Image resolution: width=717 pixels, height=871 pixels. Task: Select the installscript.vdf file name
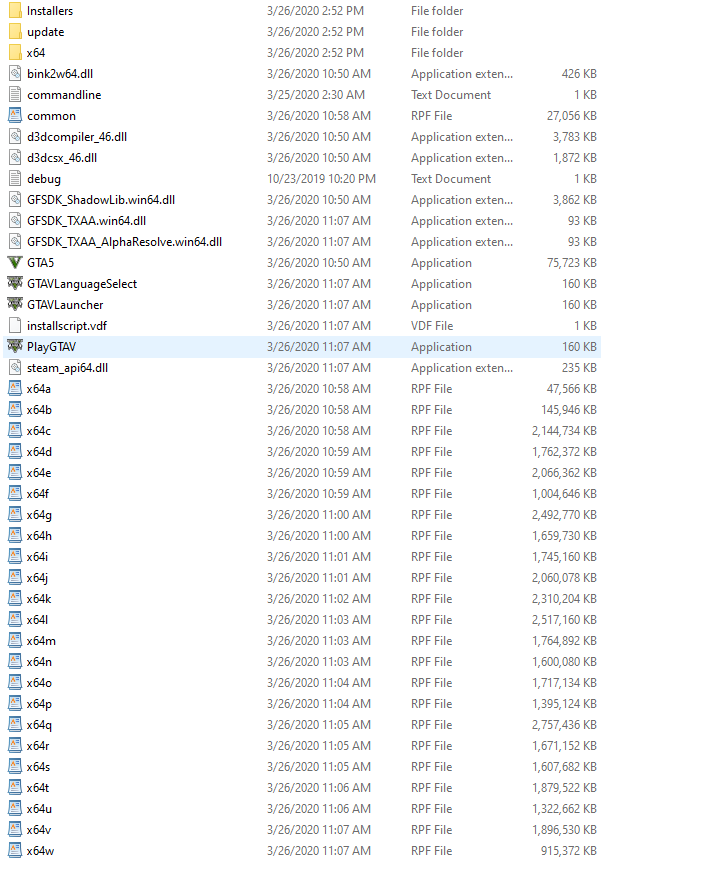(67, 326)
